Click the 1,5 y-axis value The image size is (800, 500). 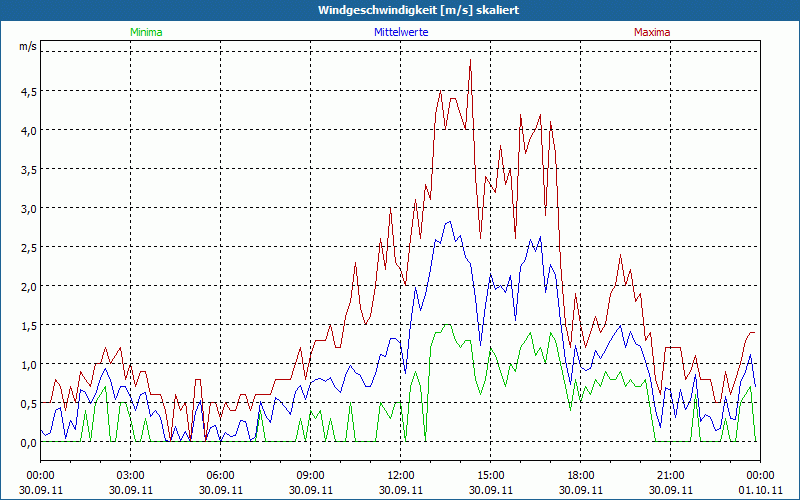click(29, 326)
